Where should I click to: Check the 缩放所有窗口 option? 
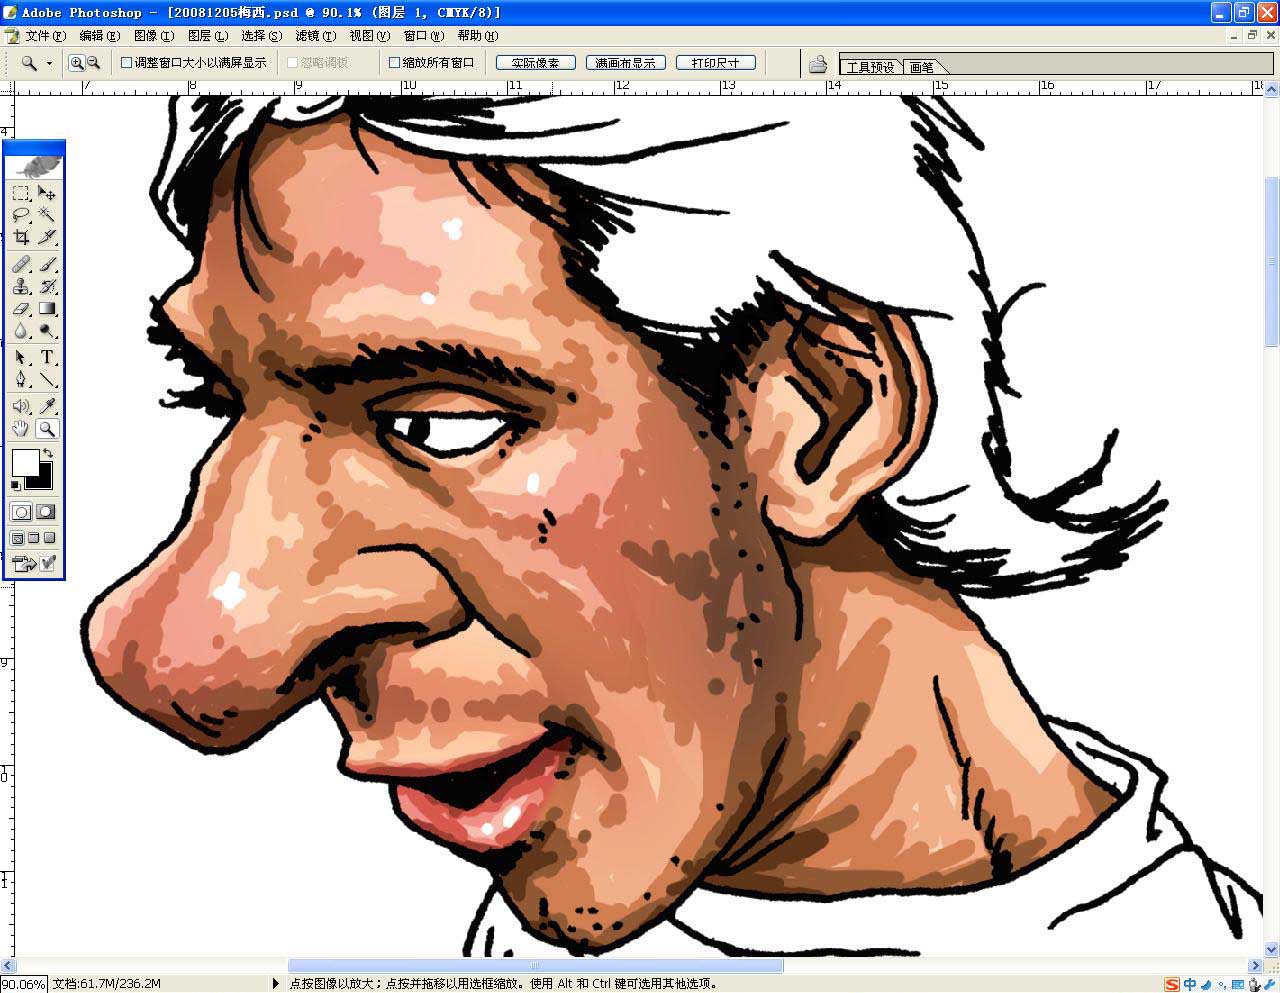point(394,63)
